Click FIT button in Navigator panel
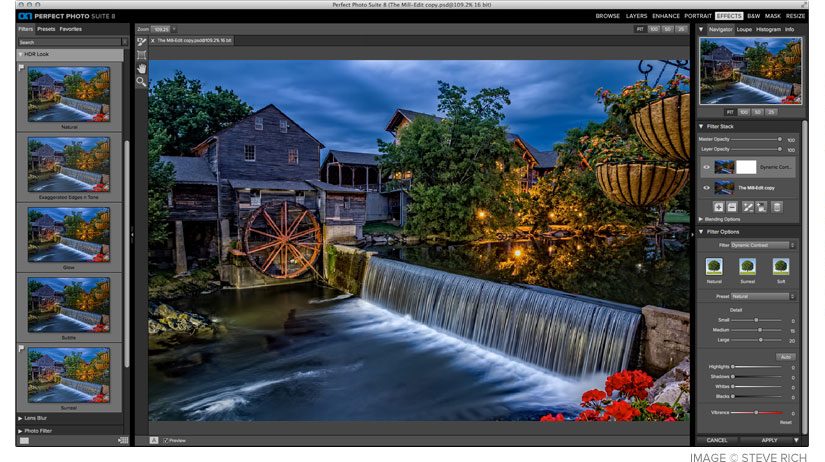The width and height of the screenshot is (825, 462). pos(730,112)
